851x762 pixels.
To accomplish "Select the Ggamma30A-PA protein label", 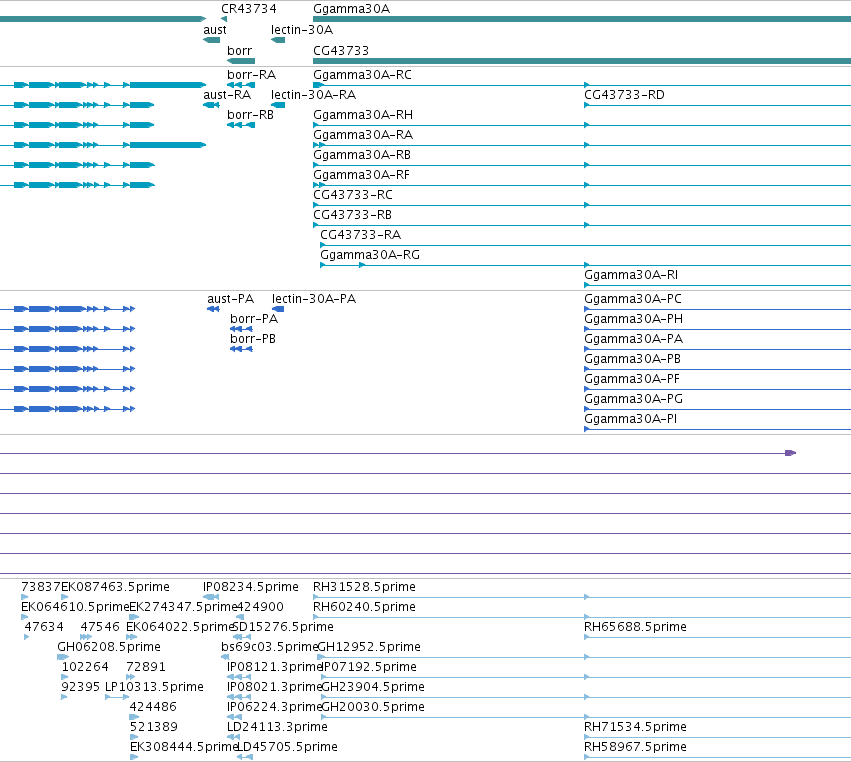I will click(633, 339).
